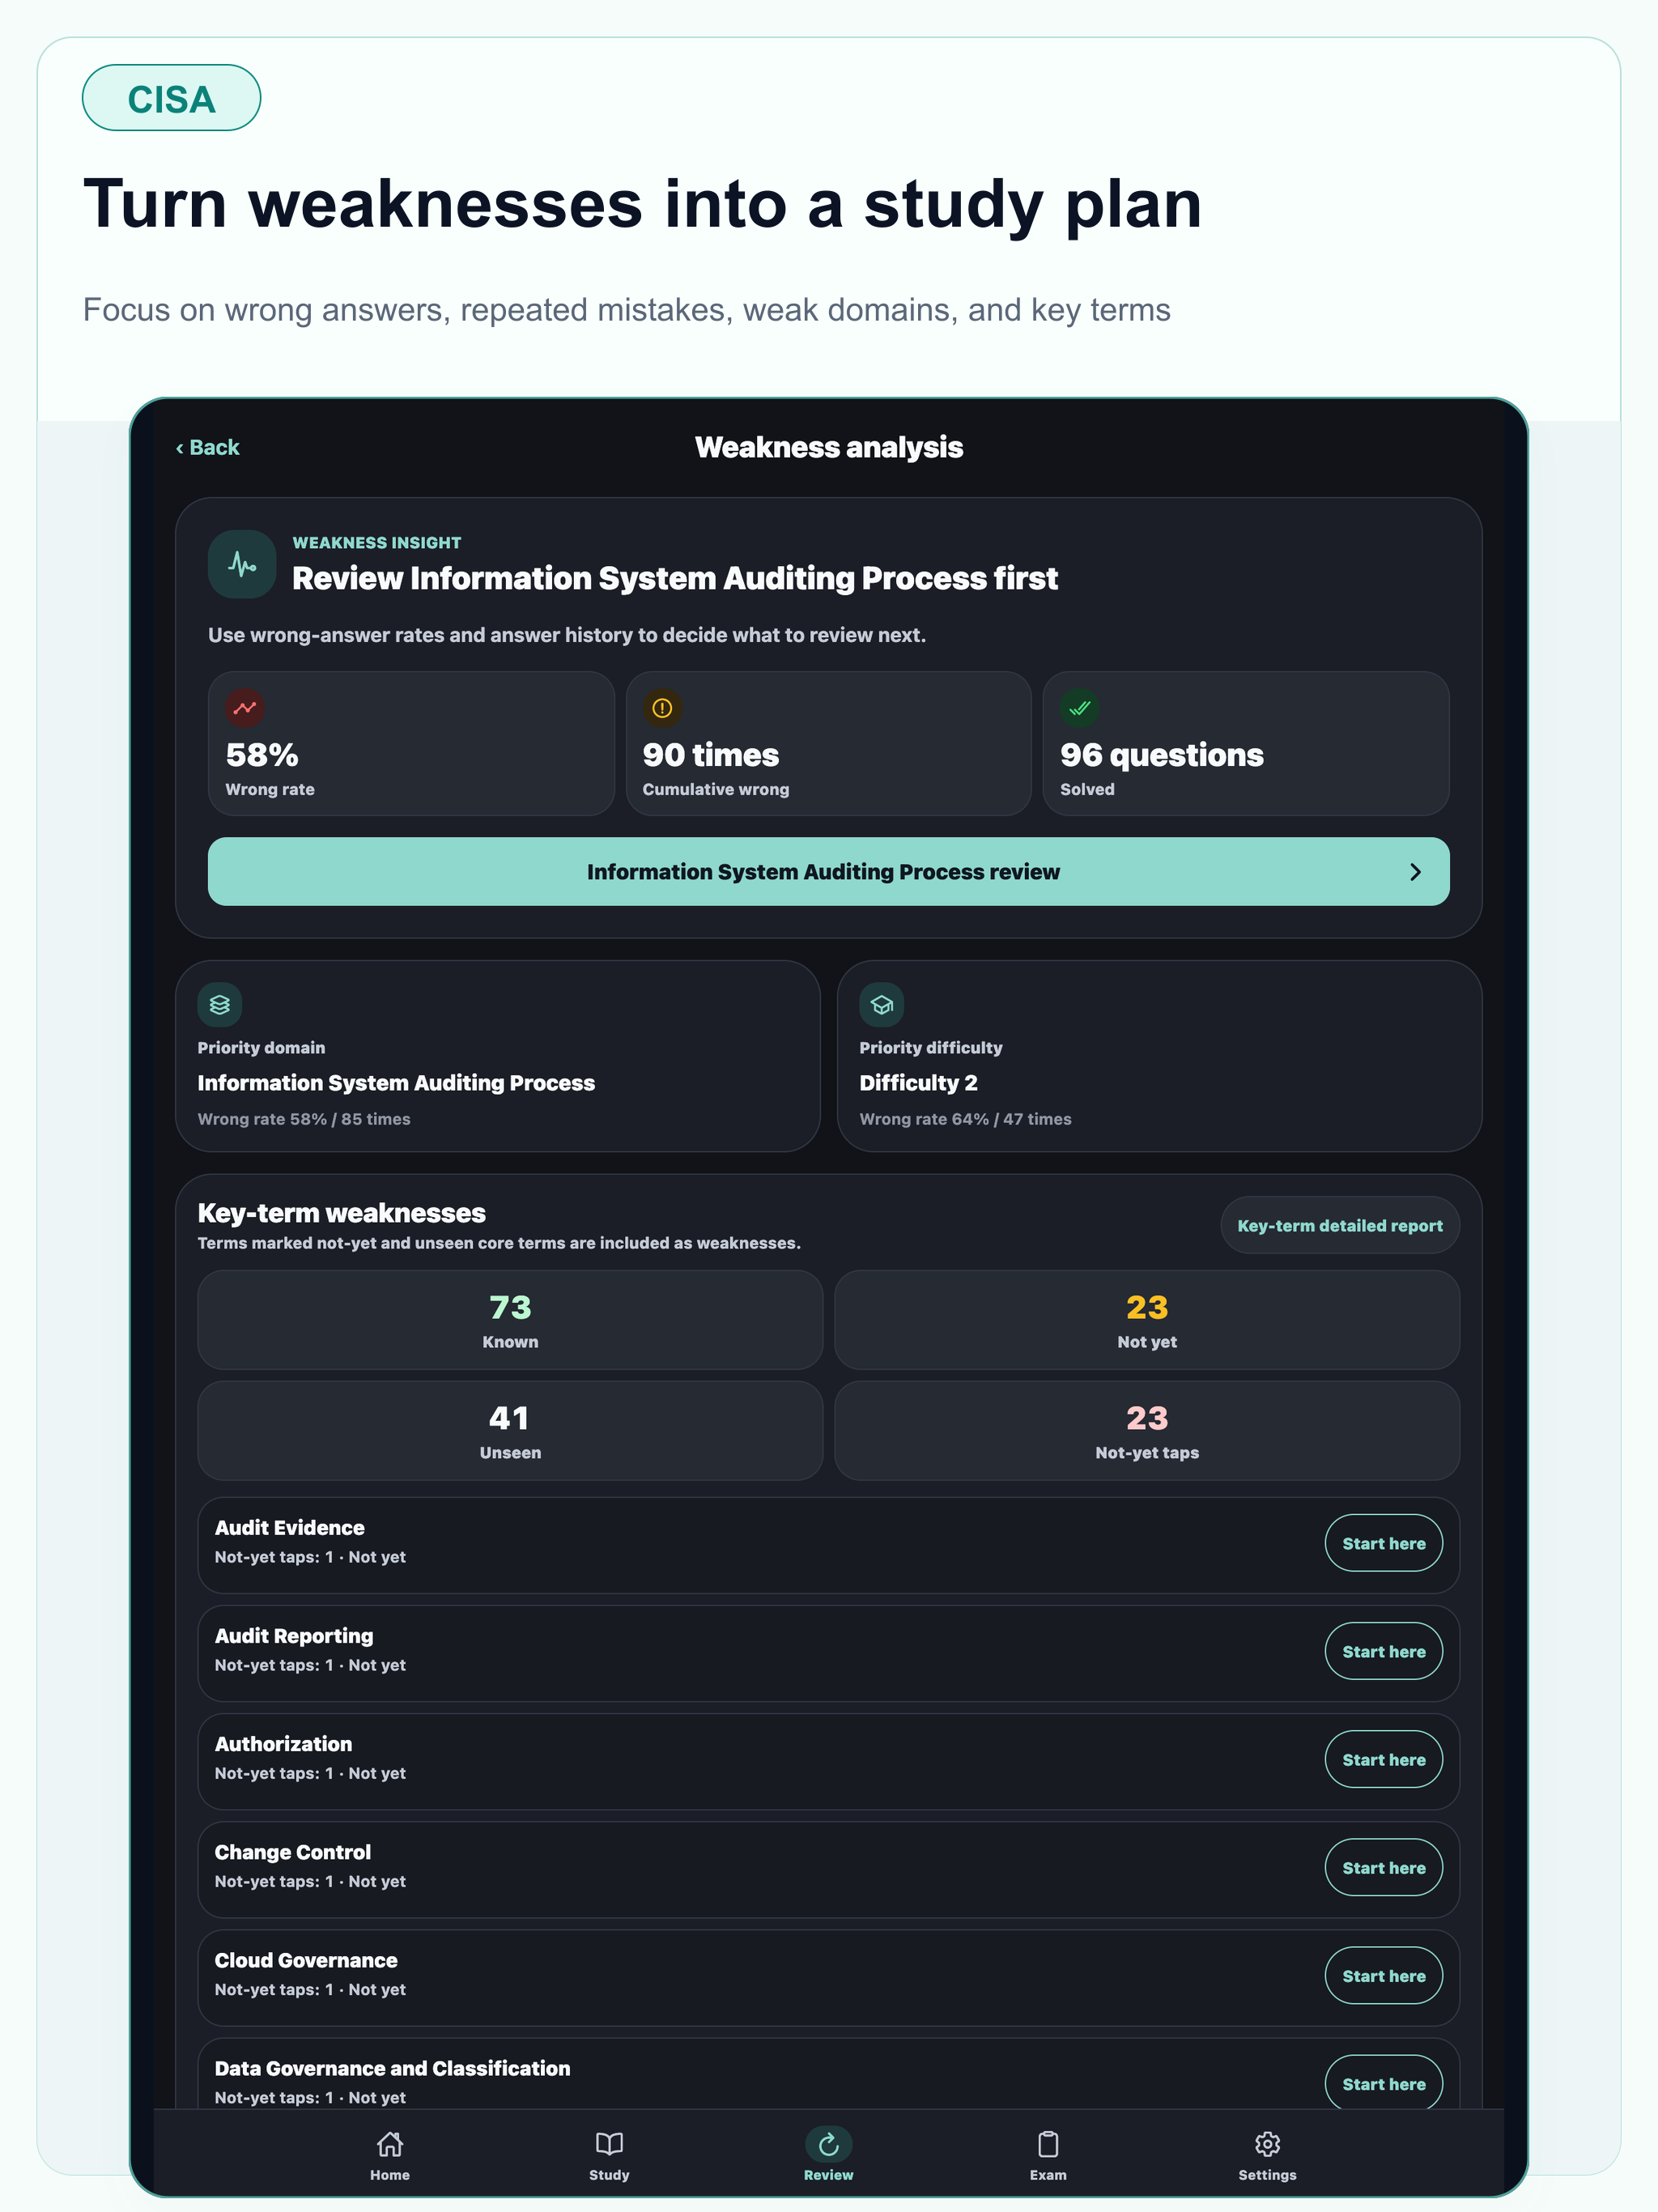The image size is (1658, 2212).
Task: Click the yellow cumulative wrong alert icon
Action: coord(662,708)
